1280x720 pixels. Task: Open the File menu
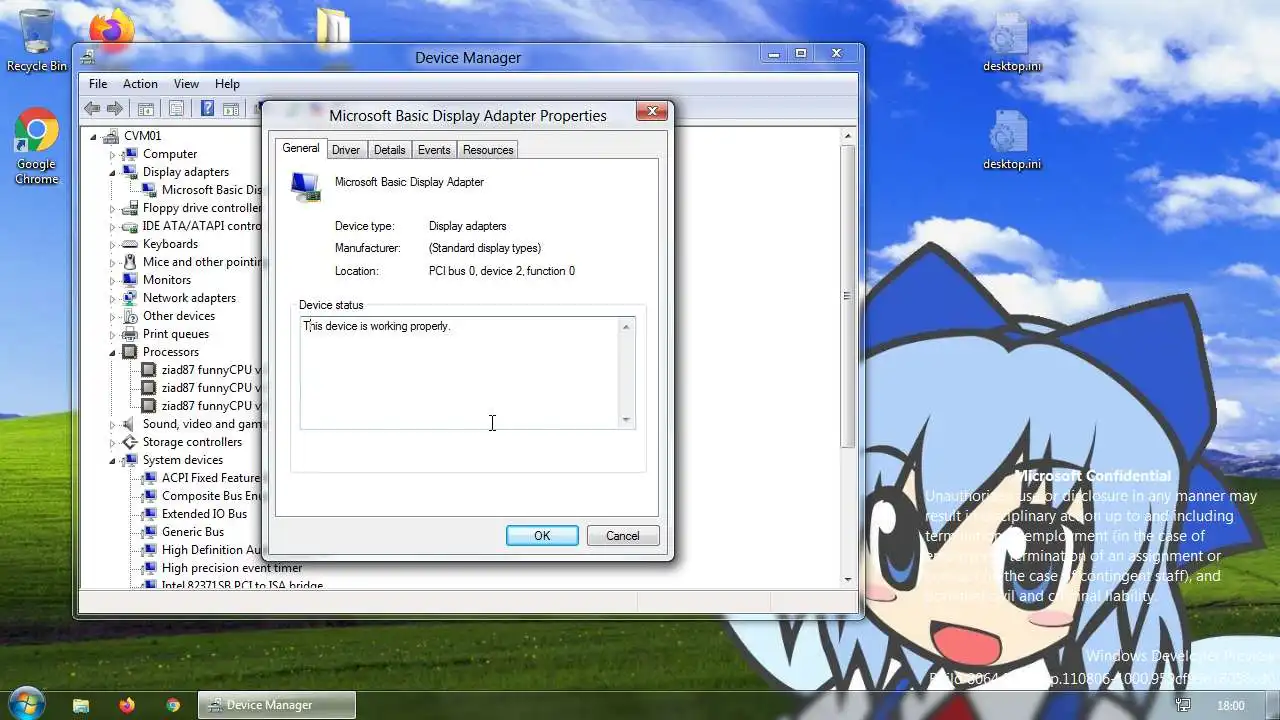[98, 84]
